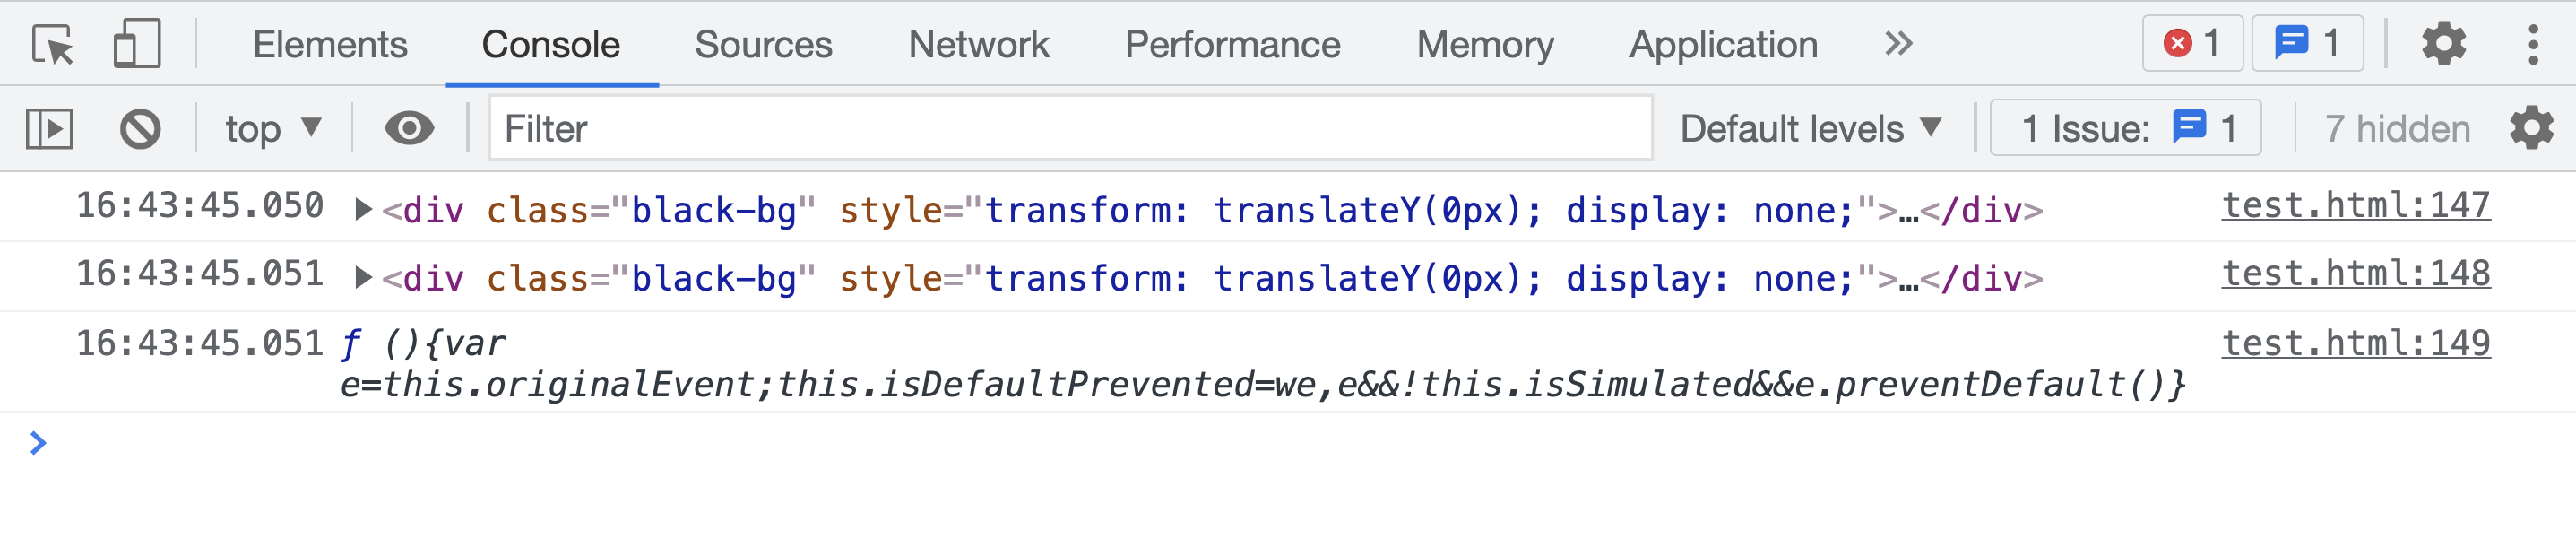Open the three-dot customize DevTools menu
The image size is (2576, 556).
pos(2533,45)
